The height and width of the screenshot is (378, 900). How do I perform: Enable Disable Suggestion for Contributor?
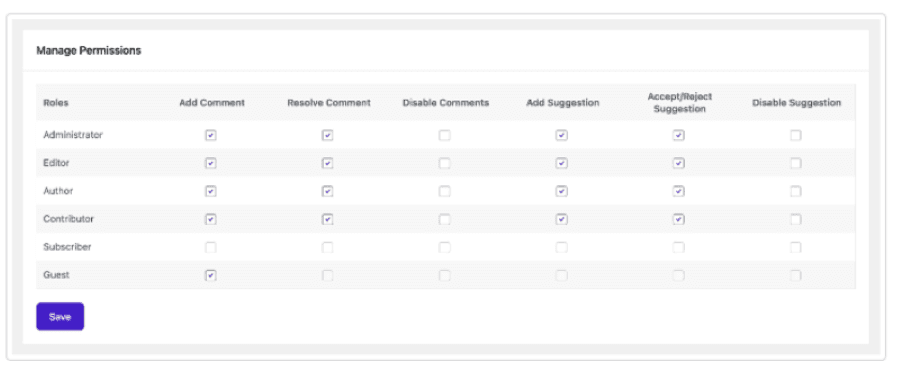796,219
